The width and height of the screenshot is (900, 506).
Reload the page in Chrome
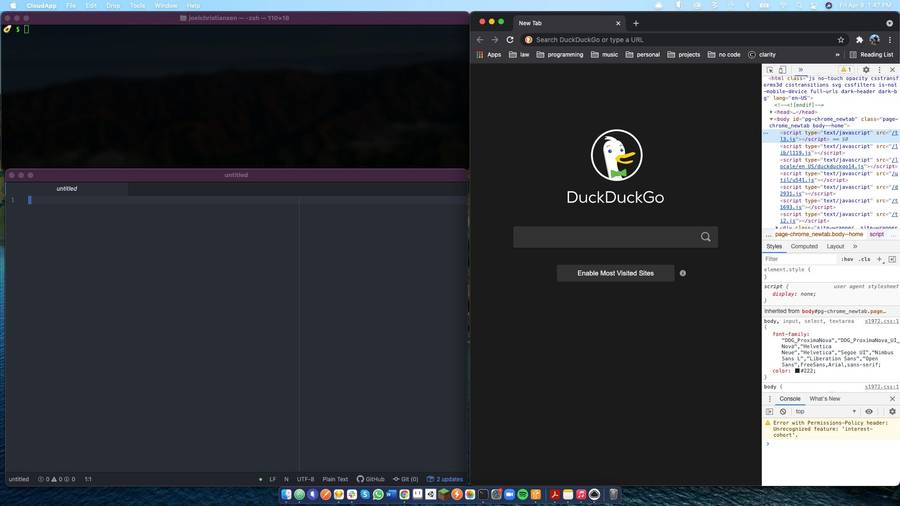pyautogui.click(x=510, y=40)
